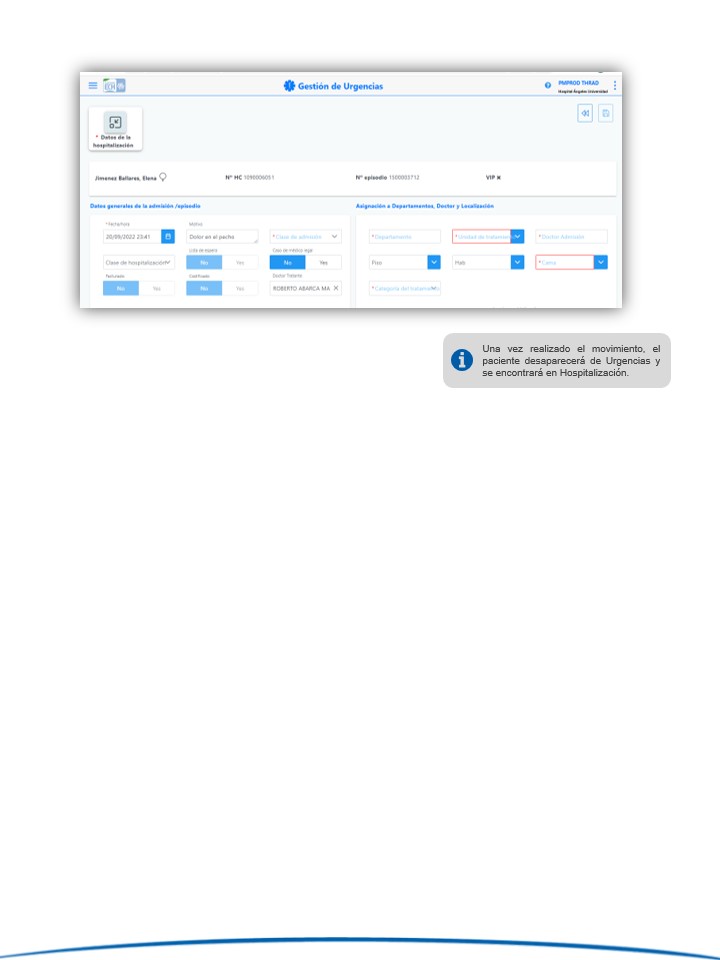Image resolution: width=720 pixels, height=960 pixels.
Task: Set Confirmado to Yes
Action: [240, 288]
